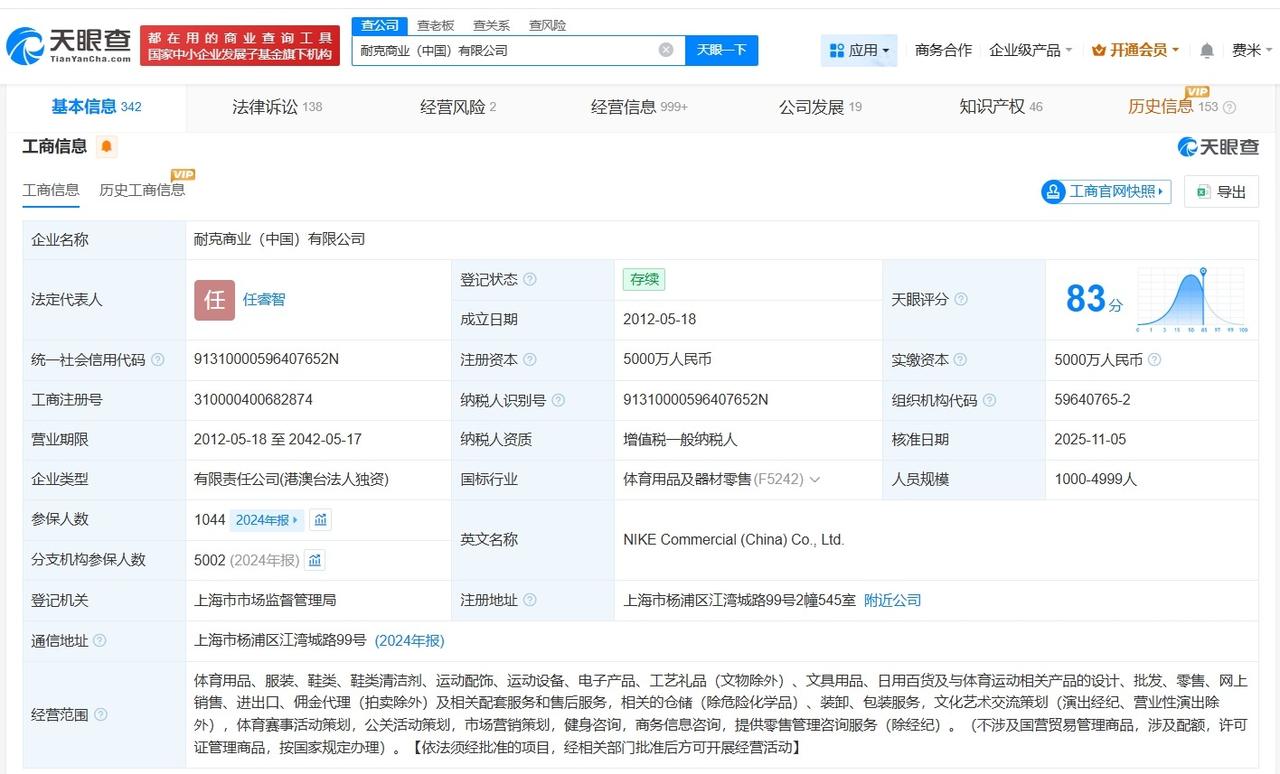Select the 查风险 search tab

[x=547, y=25]
